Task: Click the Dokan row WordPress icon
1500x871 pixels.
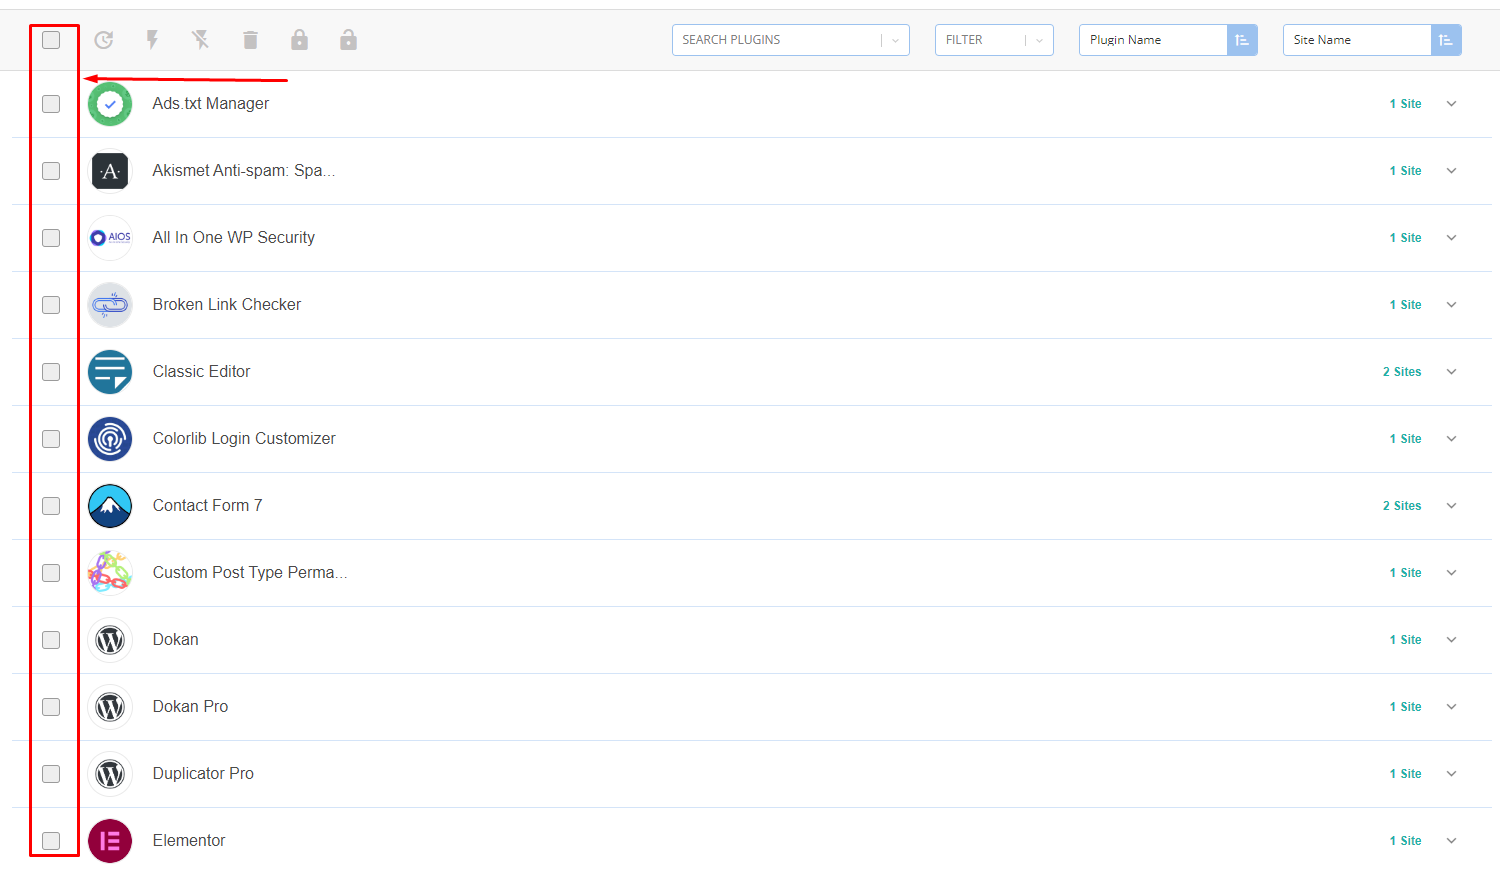Action: pos(110,640)
